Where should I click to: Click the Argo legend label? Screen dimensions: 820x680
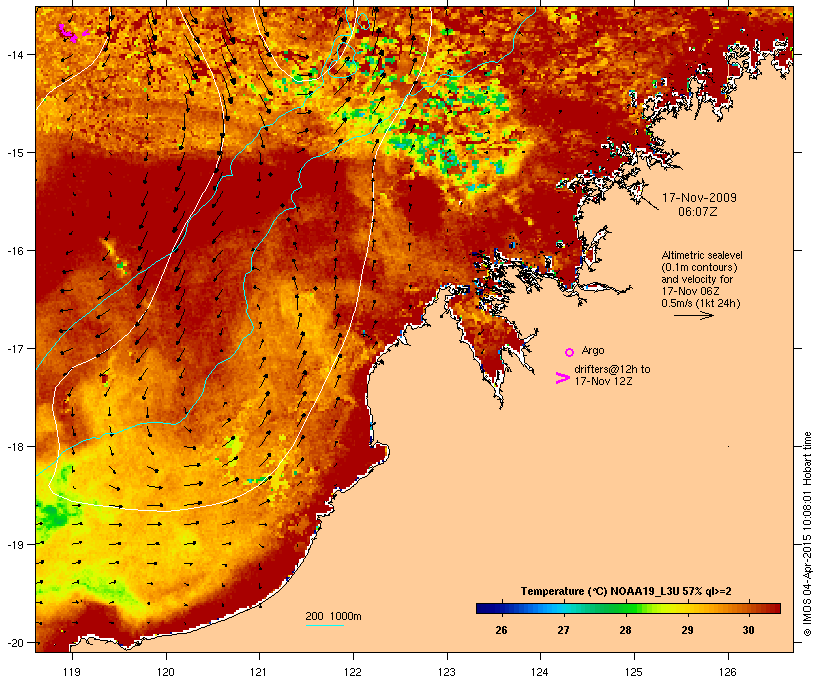(x=593, y=350)
